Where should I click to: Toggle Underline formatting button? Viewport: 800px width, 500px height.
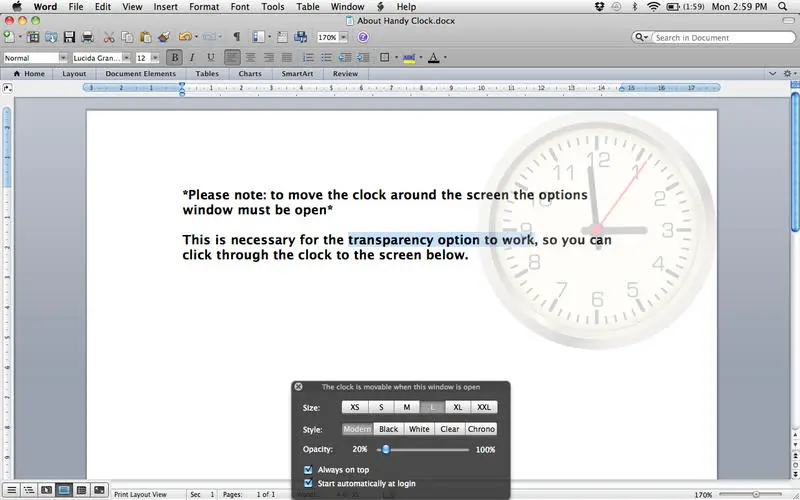coord(211,58)
